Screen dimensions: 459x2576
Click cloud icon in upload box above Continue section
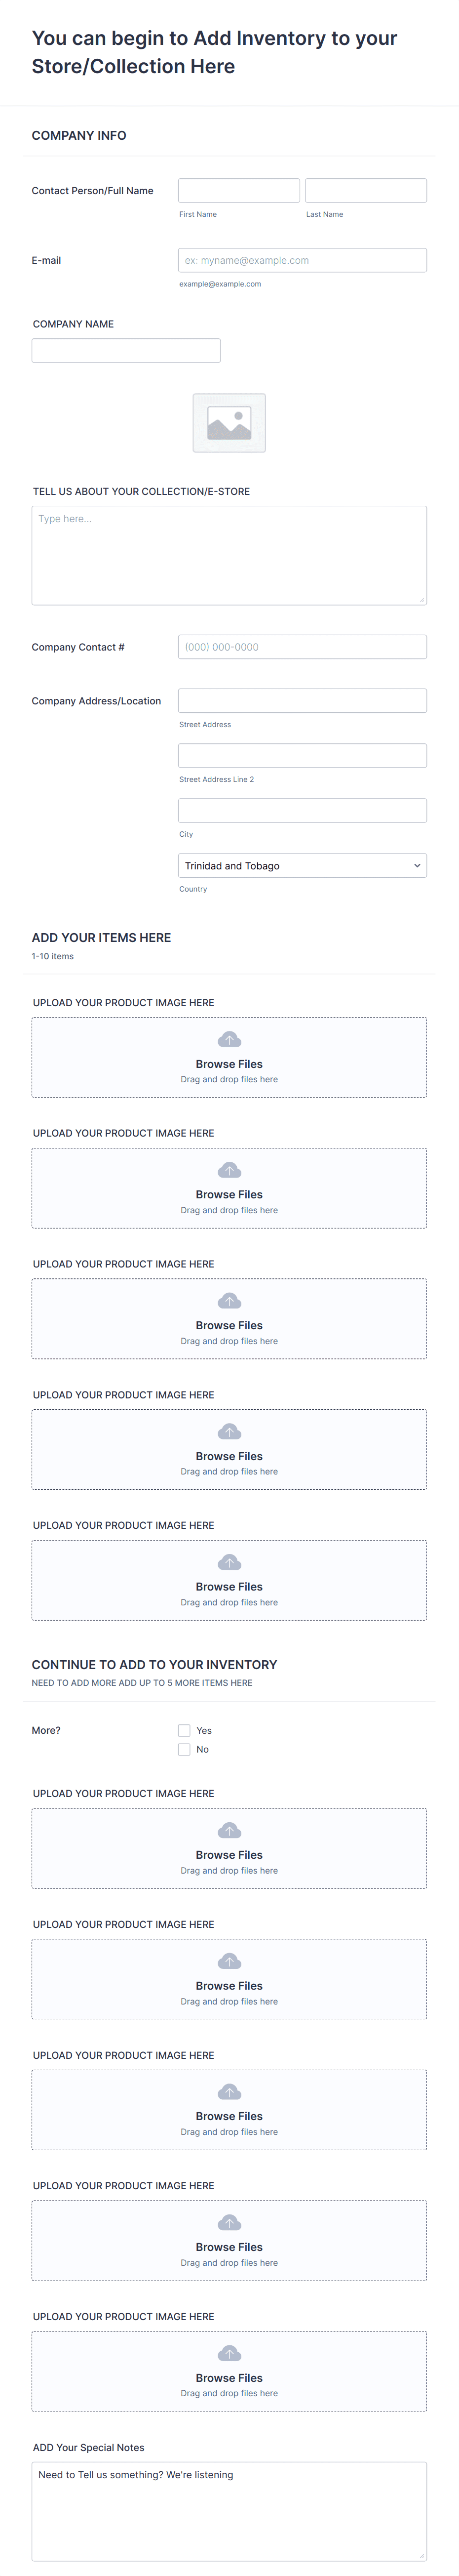(229, 1562)
